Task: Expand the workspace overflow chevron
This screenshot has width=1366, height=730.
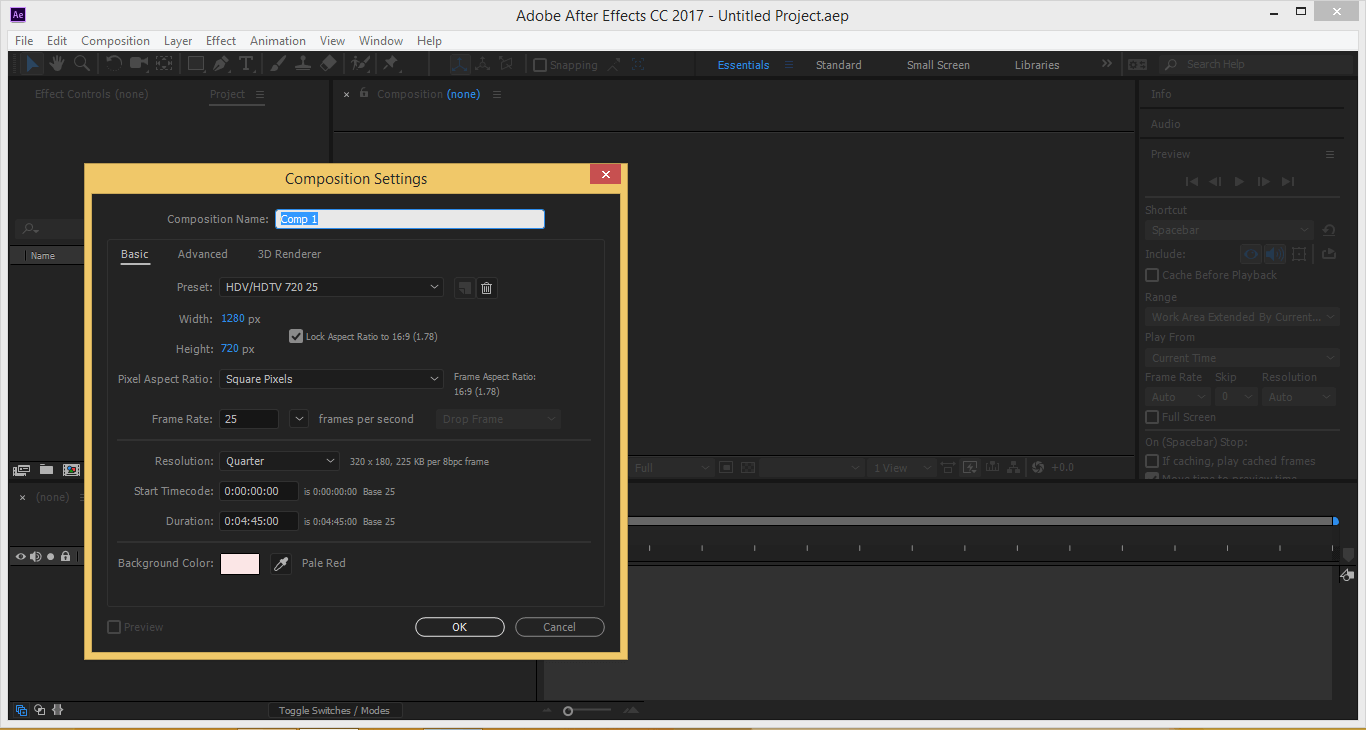Action: (1107, 63)
